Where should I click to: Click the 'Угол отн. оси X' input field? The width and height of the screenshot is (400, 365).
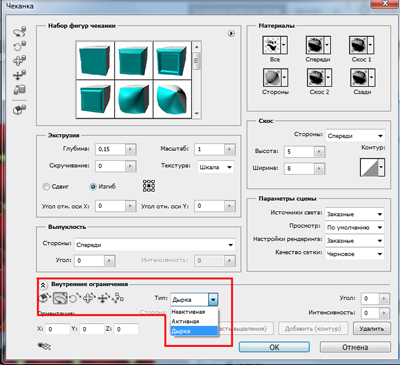[110, 206]
